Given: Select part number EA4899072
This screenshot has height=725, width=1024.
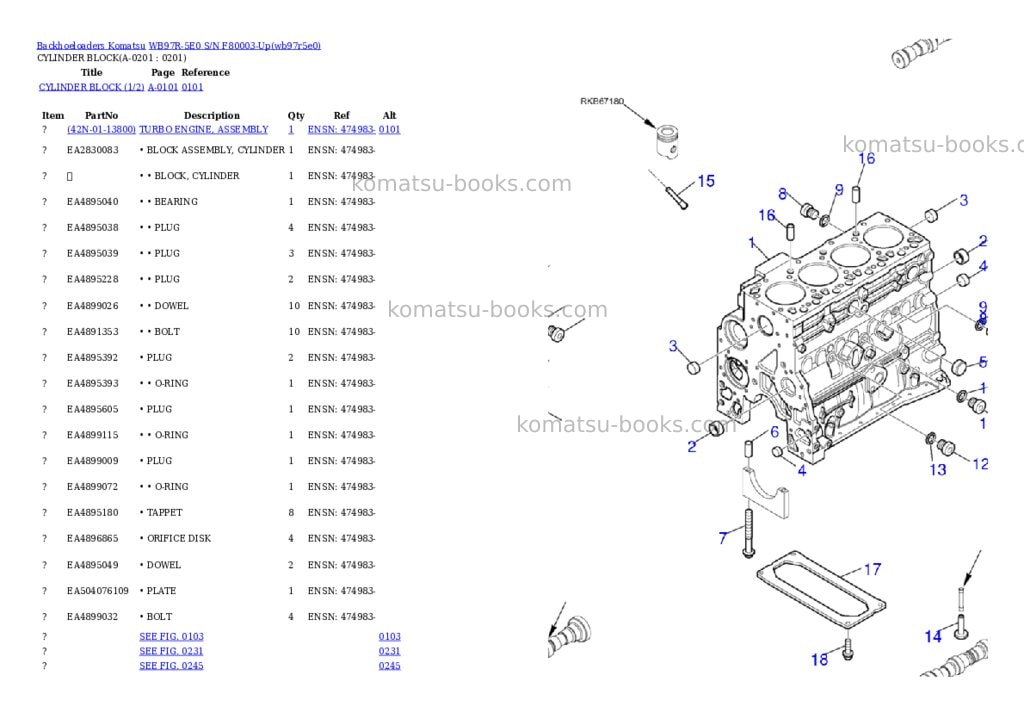Looking at the screenshot, I should coord(93,487).
